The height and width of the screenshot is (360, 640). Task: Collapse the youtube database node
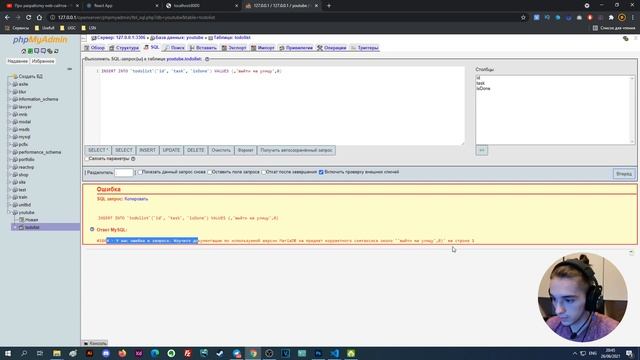10,213
